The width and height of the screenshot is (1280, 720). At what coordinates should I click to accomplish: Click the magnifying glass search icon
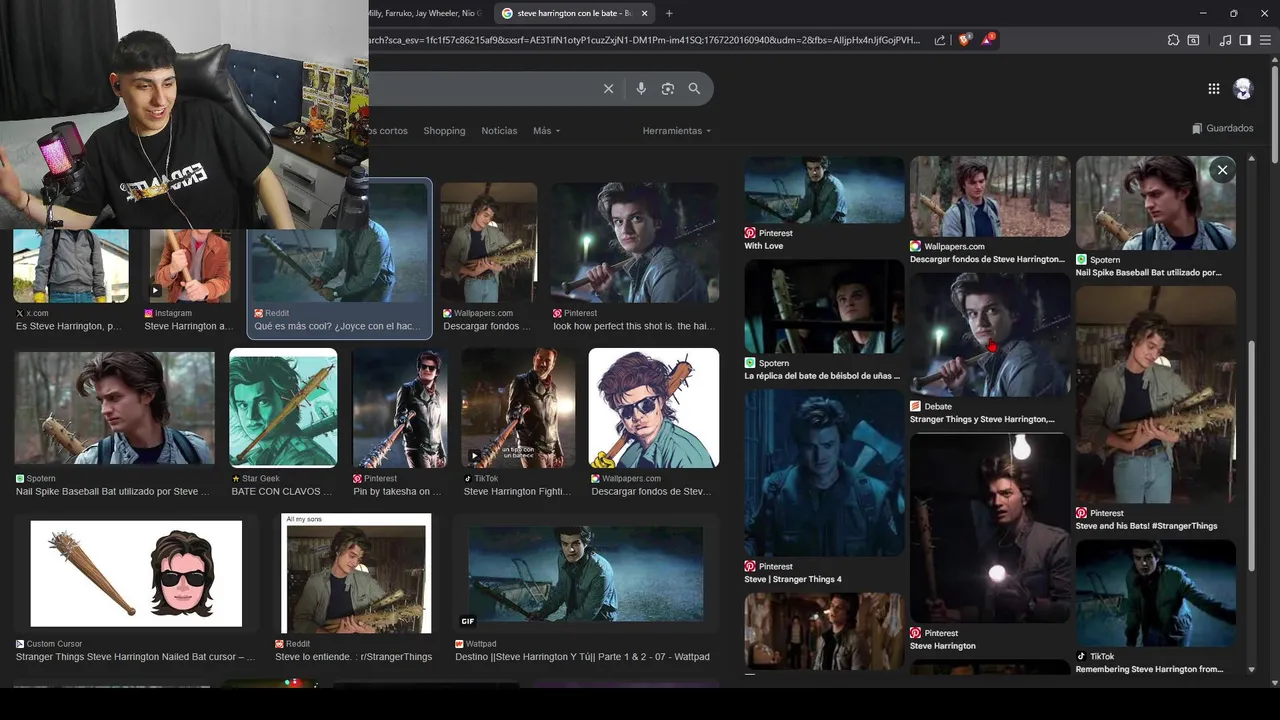694,89
